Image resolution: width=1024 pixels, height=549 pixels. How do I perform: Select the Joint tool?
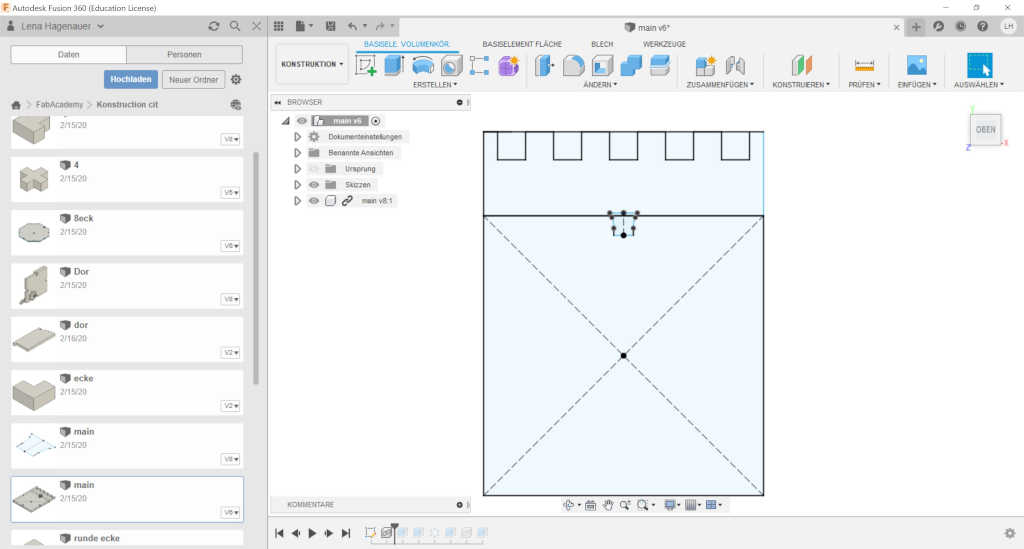coord(735,66)
